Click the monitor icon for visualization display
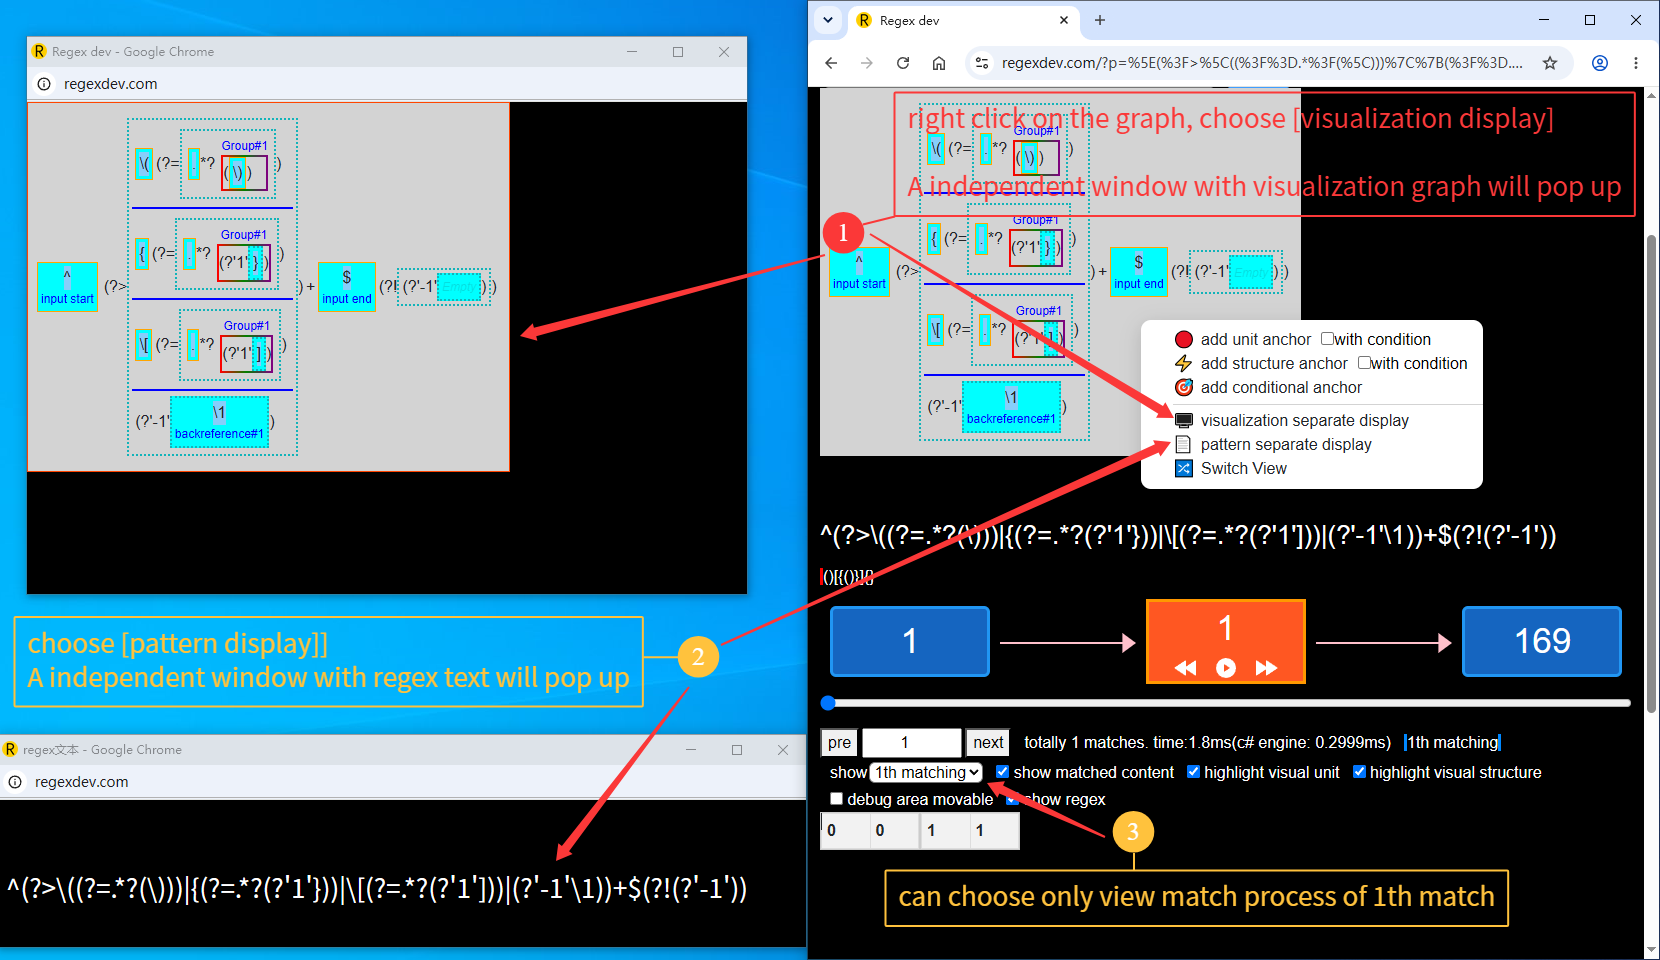Screen dimensions: 1660x960 1184,421
